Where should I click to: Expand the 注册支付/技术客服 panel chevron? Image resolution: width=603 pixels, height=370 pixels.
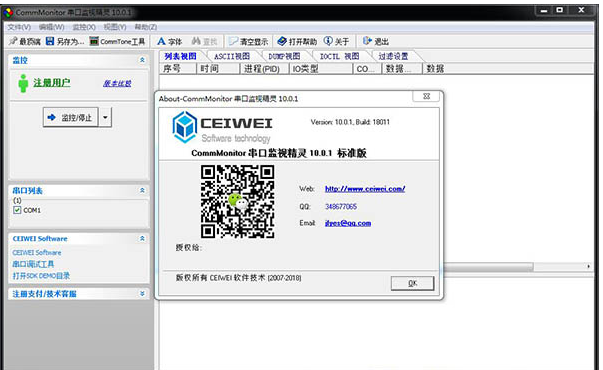tap(142, 293)
